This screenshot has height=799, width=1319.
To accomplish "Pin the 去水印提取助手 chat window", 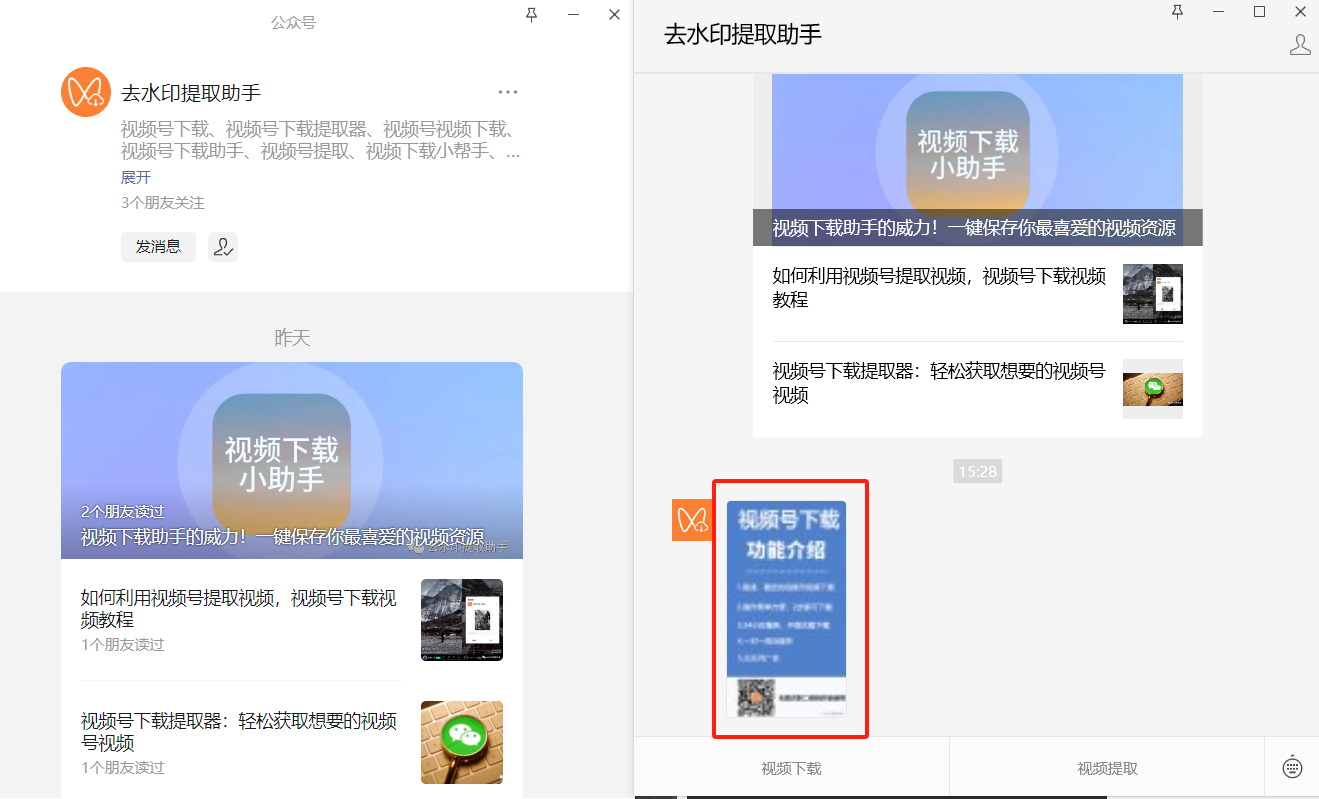I will coord(1177,12).
